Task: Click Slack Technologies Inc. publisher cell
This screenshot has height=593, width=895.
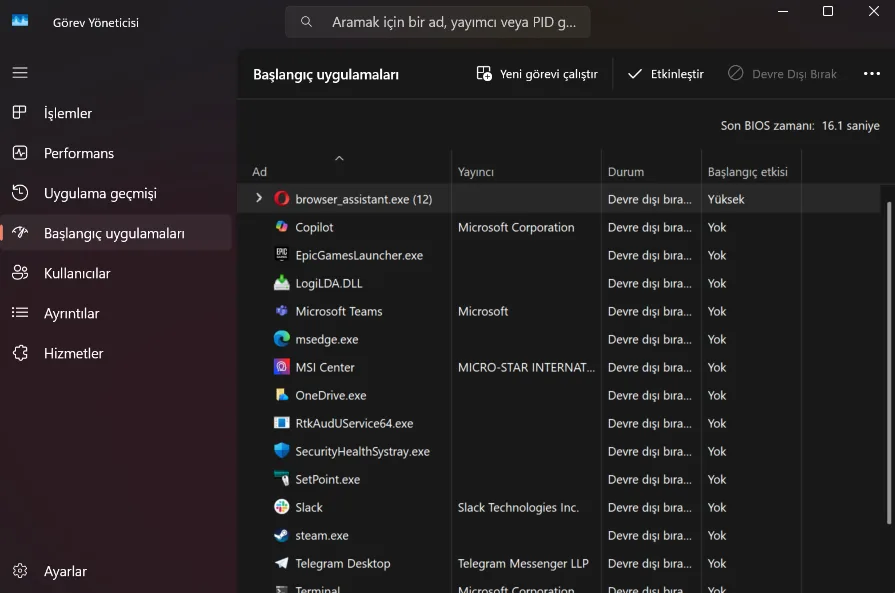Action: point(518,507)
